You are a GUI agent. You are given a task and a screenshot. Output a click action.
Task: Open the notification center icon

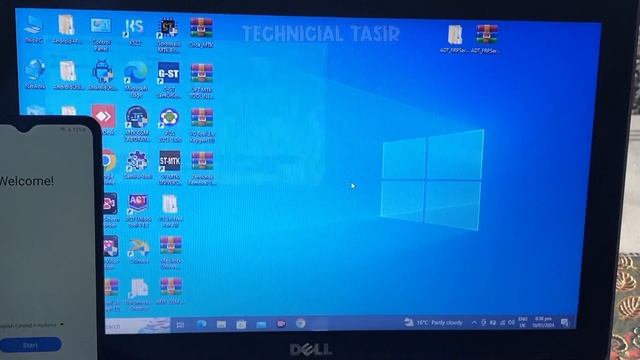pos(565,323)
